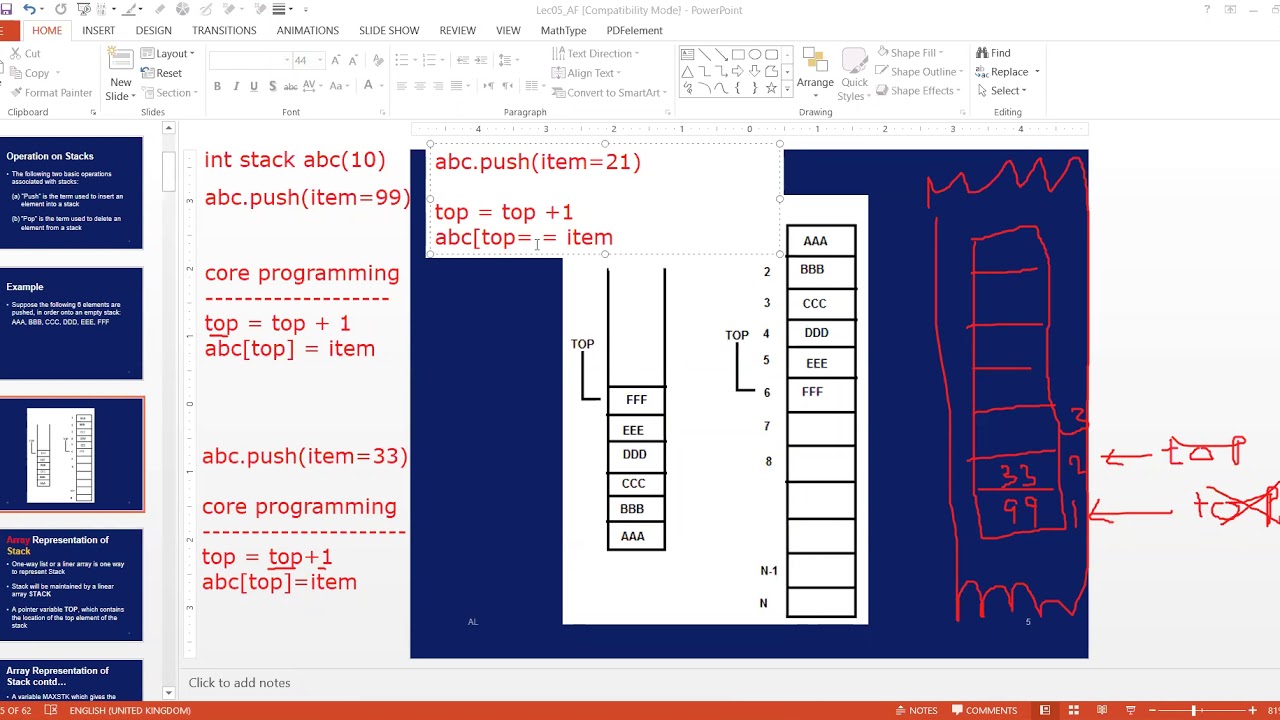Click the New Slide button
This screenshot has width=1280, height=720.
(121, 74)
